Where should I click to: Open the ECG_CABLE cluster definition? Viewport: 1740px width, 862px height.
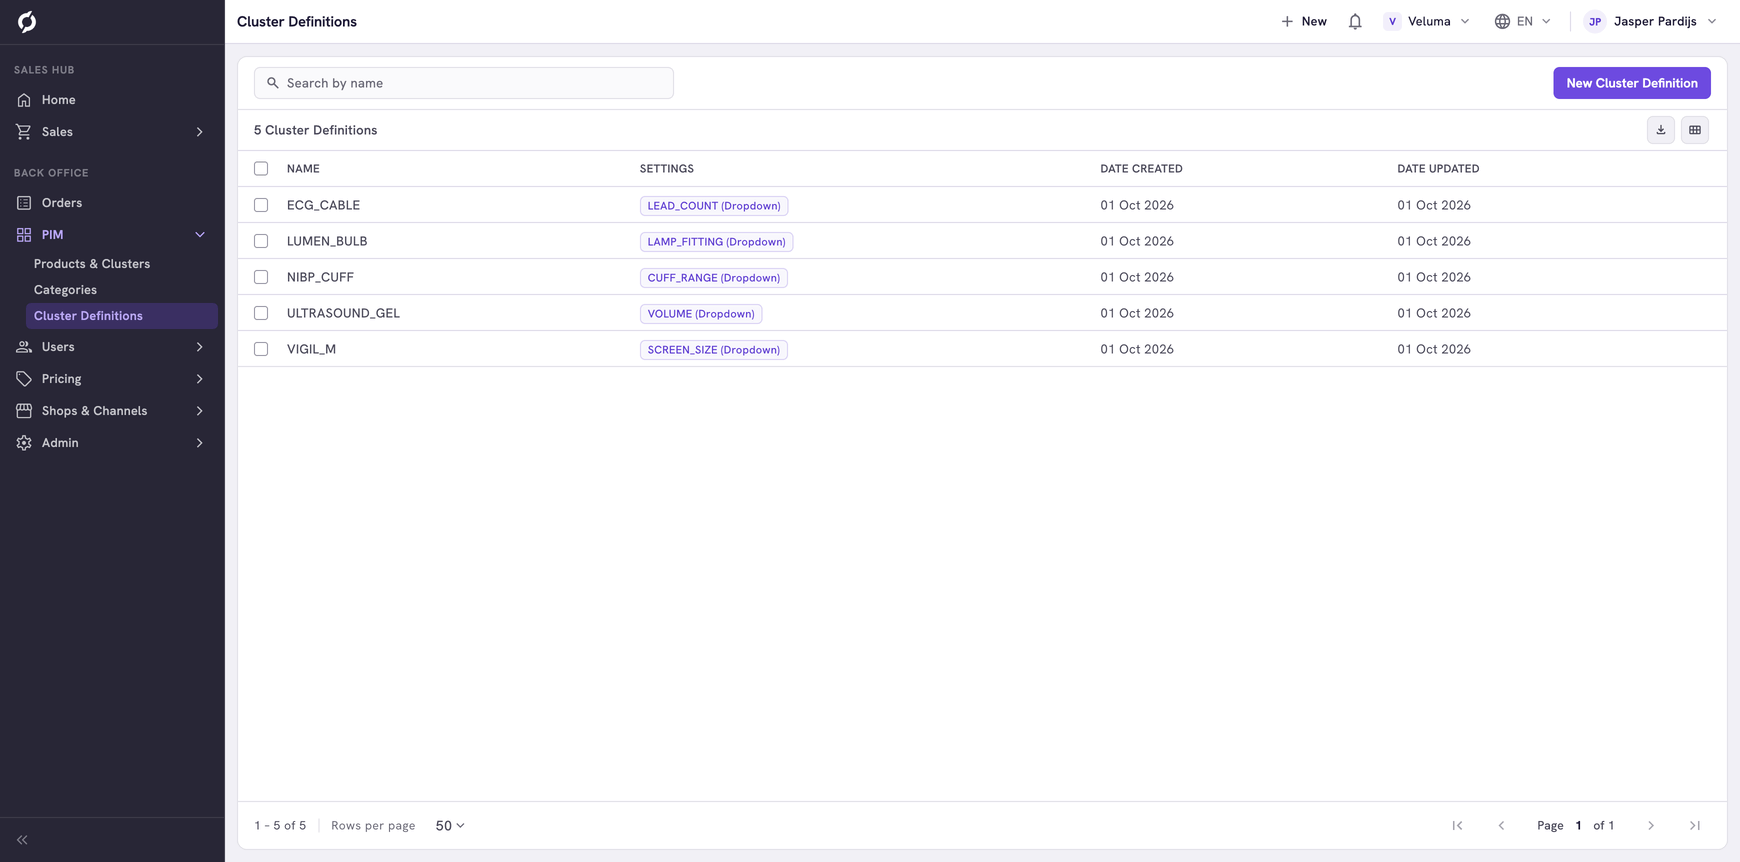(x=323, y=205)
